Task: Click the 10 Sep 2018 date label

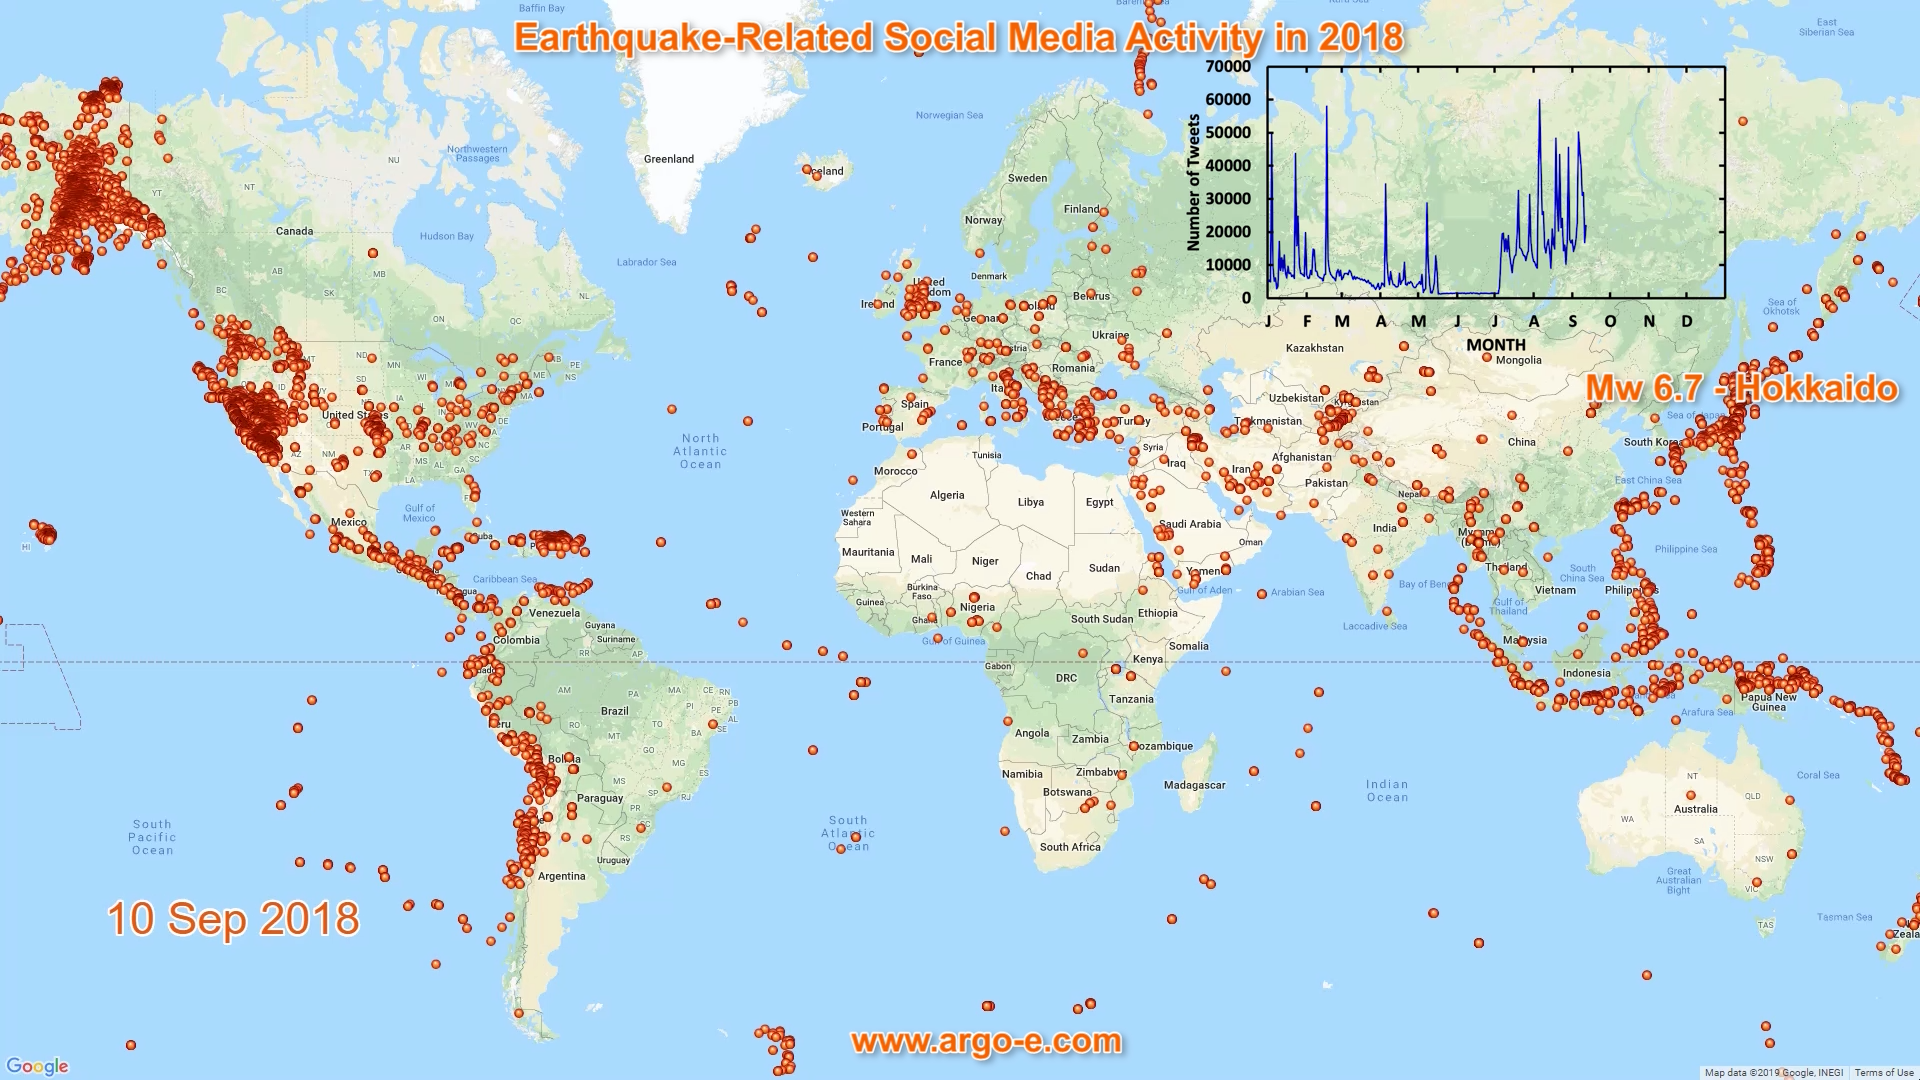Action: tap(233, 919)
